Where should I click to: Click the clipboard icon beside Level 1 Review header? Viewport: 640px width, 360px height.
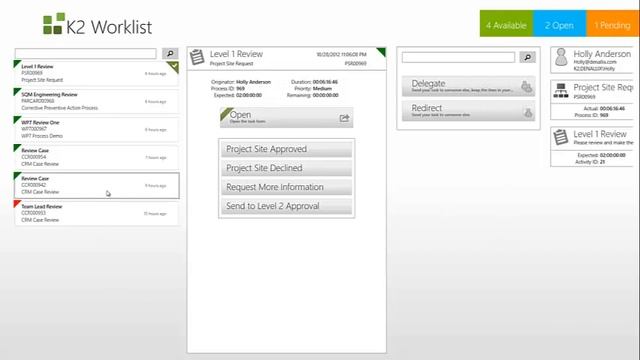[197, 57]
